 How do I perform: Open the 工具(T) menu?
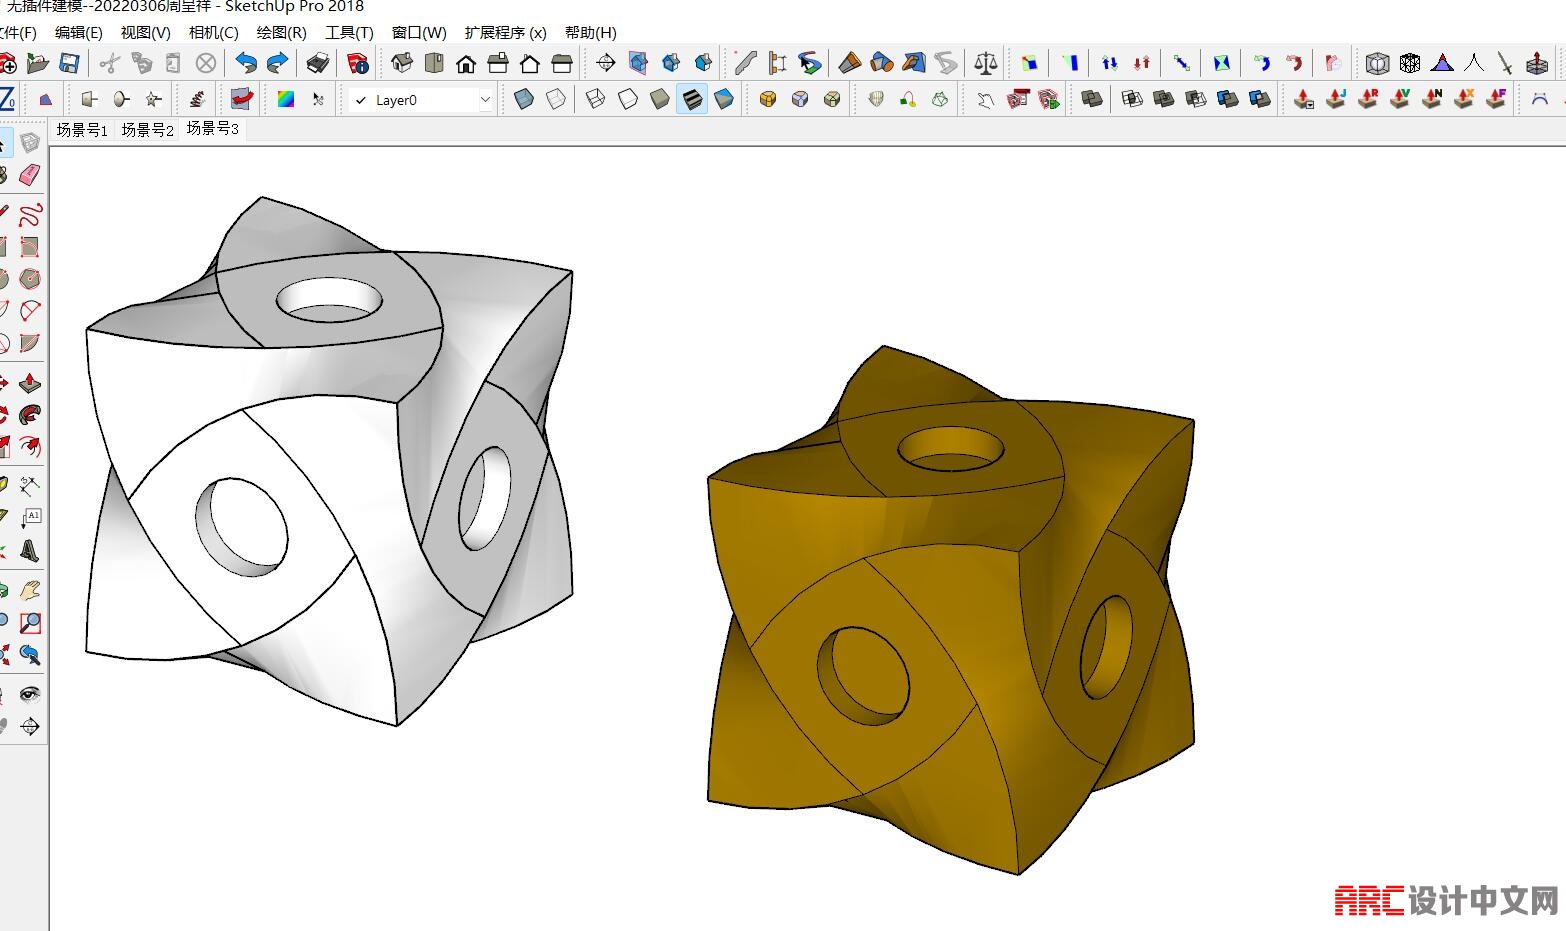click(x=349, y=33)
